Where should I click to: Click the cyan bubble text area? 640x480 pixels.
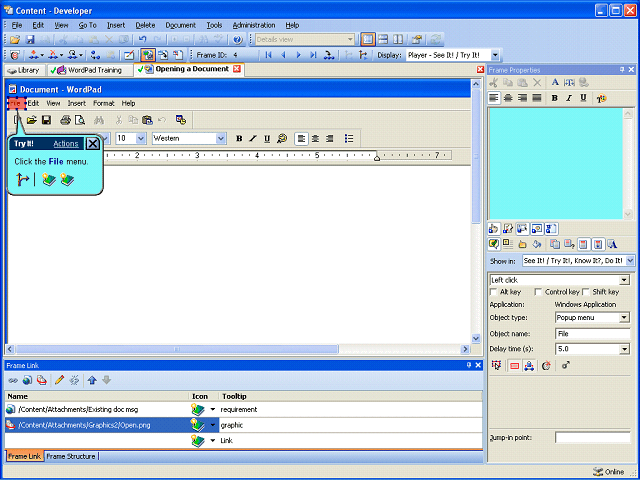(x=556, y=164)
